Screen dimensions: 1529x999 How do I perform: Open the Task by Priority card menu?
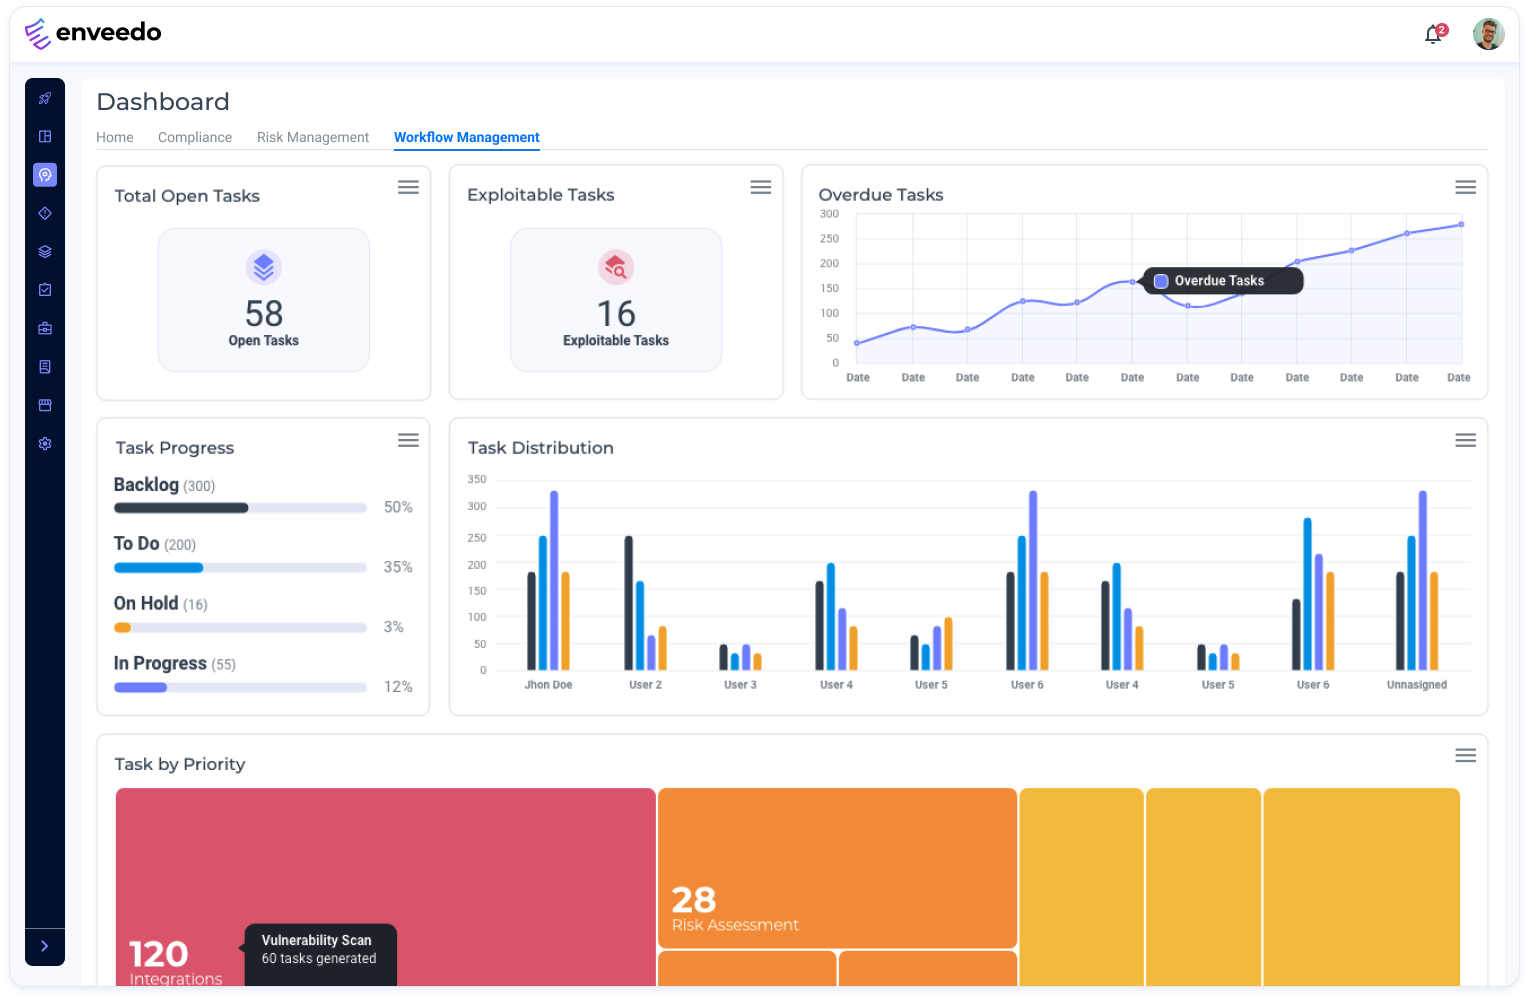1465,756
